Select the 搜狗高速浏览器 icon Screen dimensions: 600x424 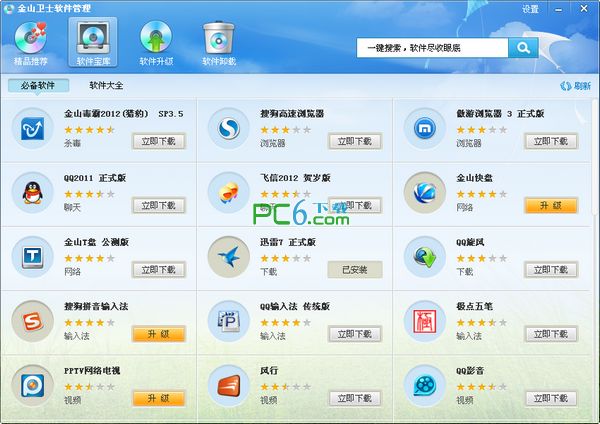point(229,128)
